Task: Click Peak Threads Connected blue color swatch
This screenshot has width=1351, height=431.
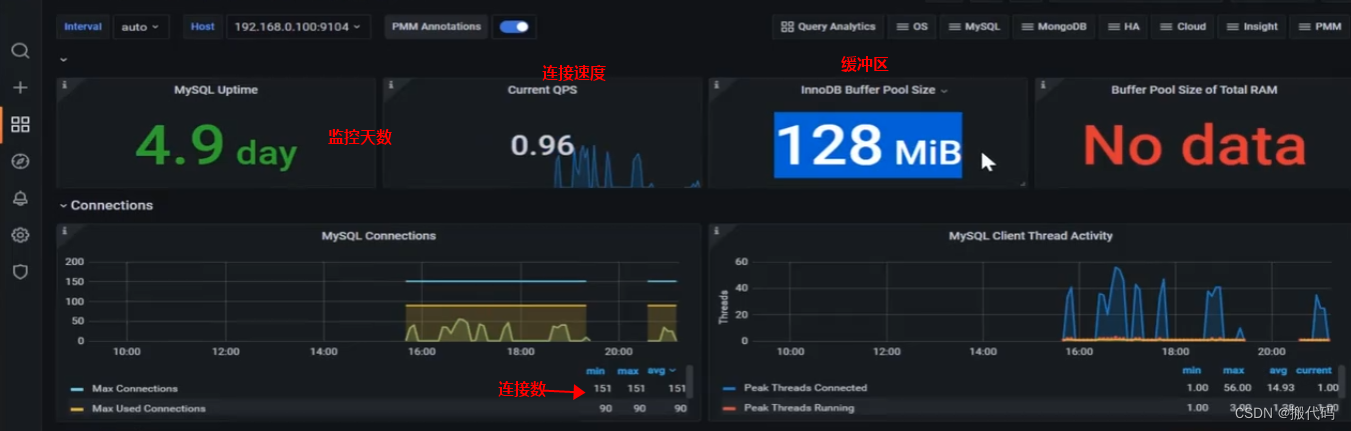Action: point(729,388)
